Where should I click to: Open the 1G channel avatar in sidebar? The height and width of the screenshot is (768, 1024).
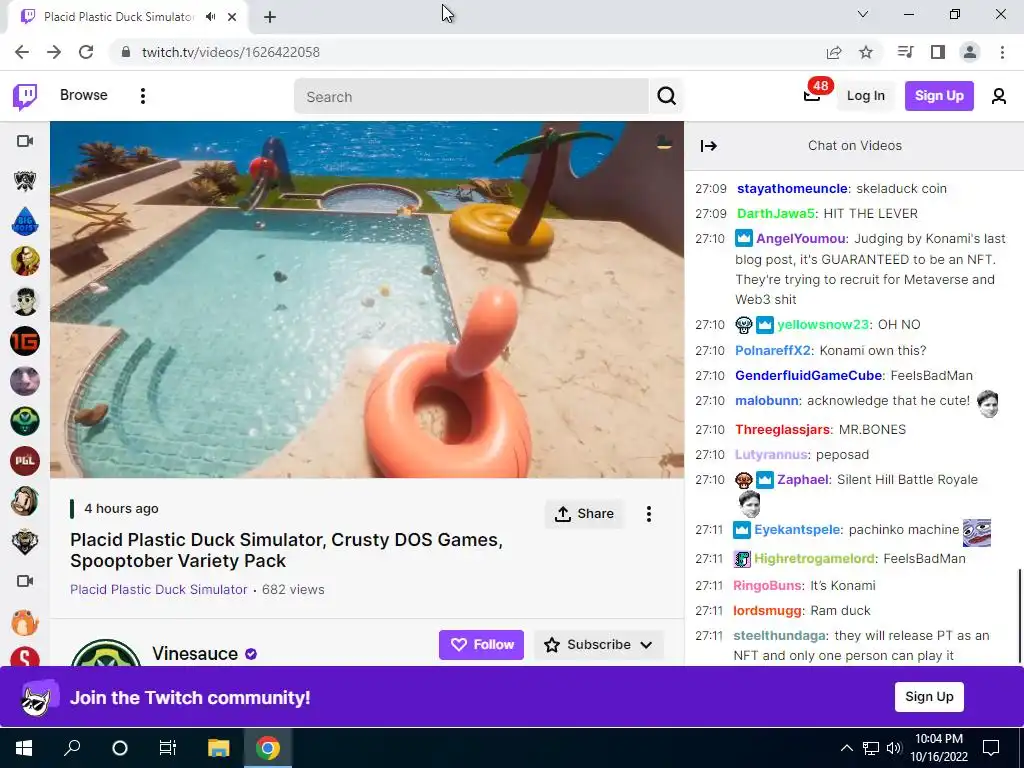click(x=25, y=341)
